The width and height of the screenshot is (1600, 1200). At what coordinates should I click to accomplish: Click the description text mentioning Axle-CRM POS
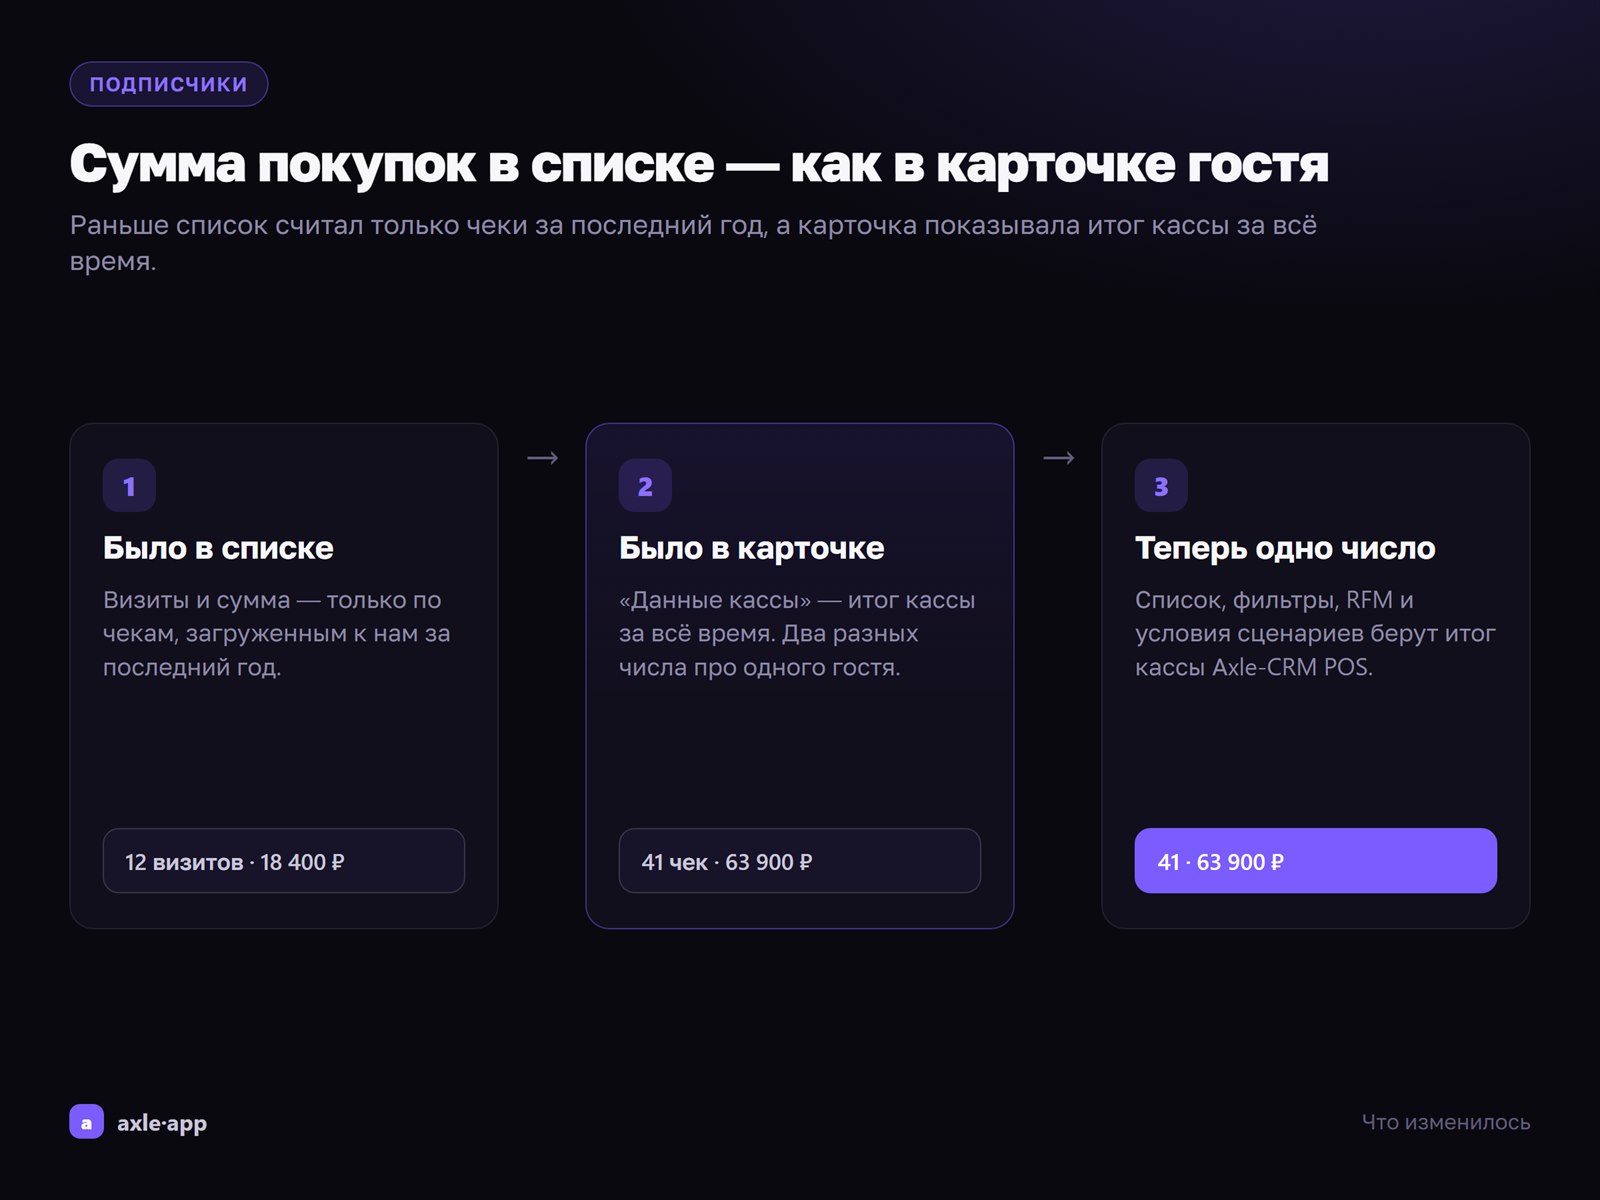point(1315,633)
